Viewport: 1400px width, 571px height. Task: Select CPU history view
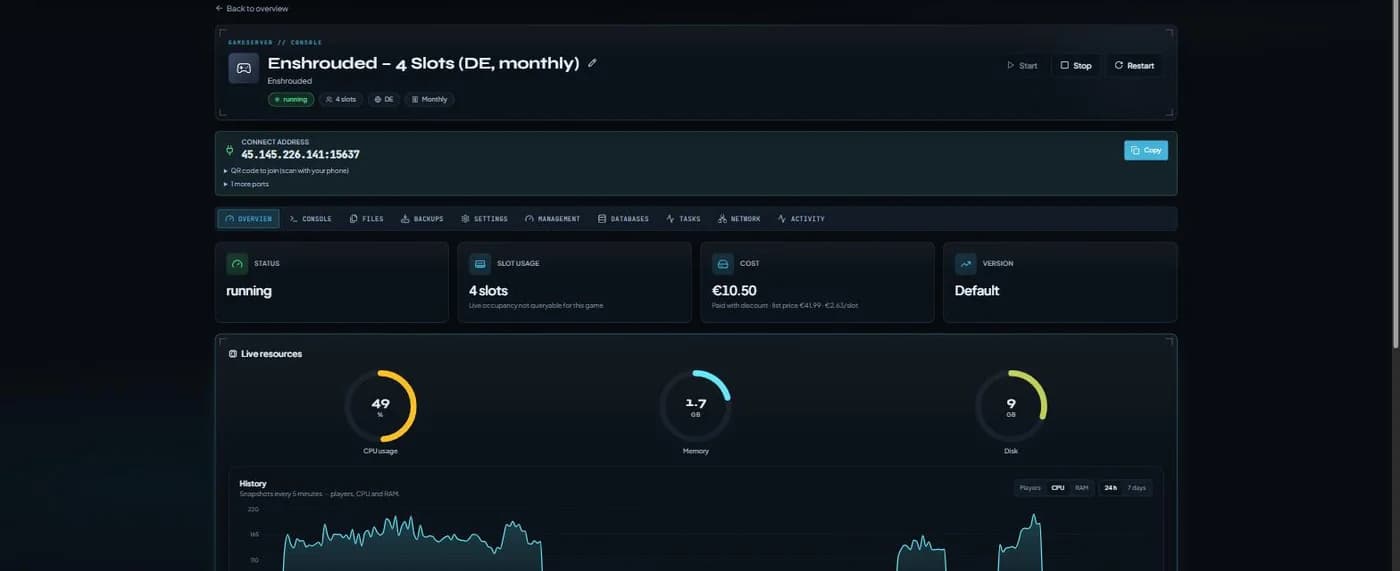[1058, 488]
